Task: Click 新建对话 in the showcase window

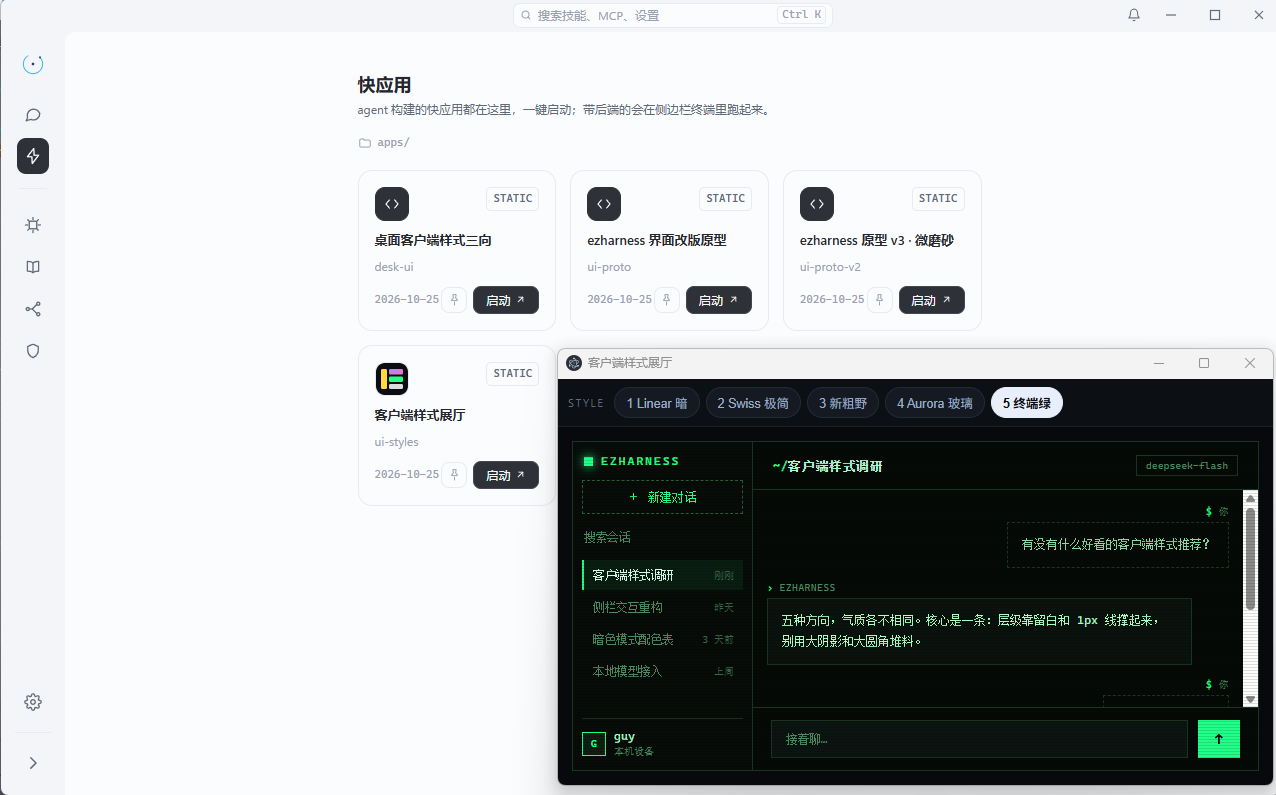Action: pos(662,497)
